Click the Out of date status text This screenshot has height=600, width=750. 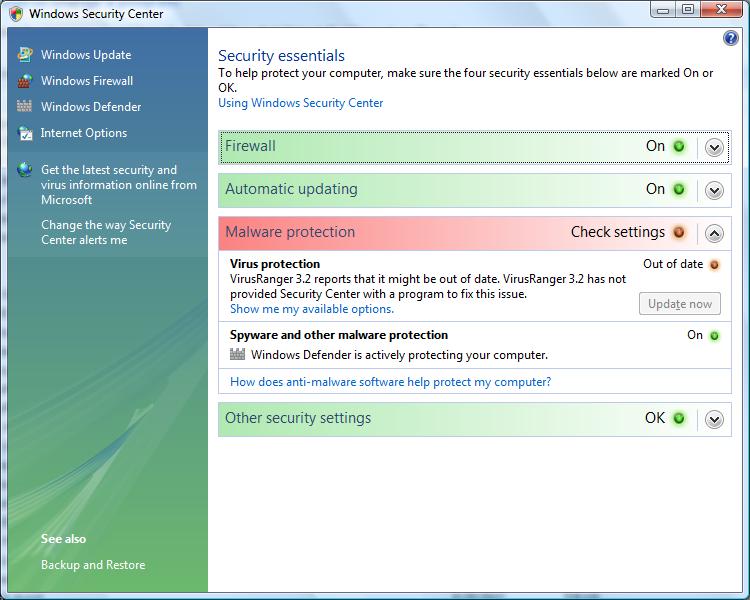(x=673, y=264)
